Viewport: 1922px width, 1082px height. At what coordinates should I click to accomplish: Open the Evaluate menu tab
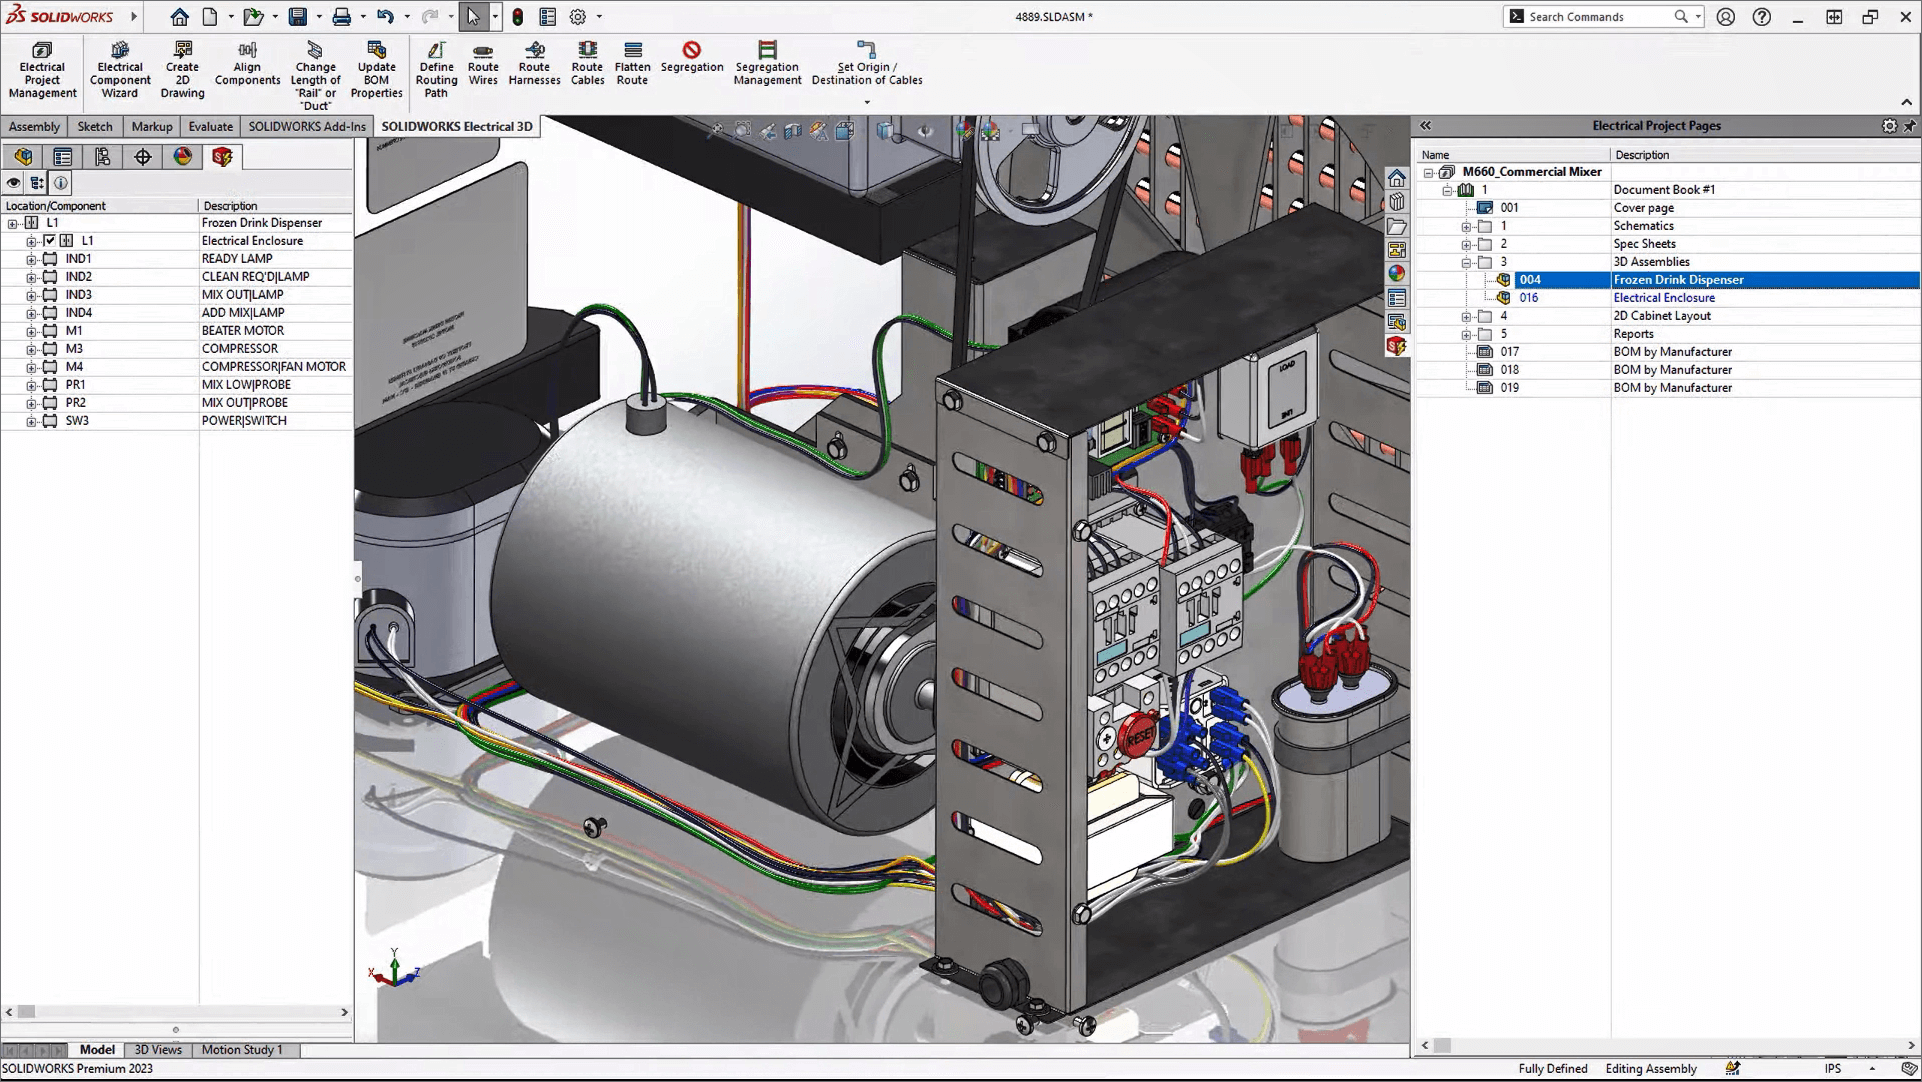[x=210, y=126]
